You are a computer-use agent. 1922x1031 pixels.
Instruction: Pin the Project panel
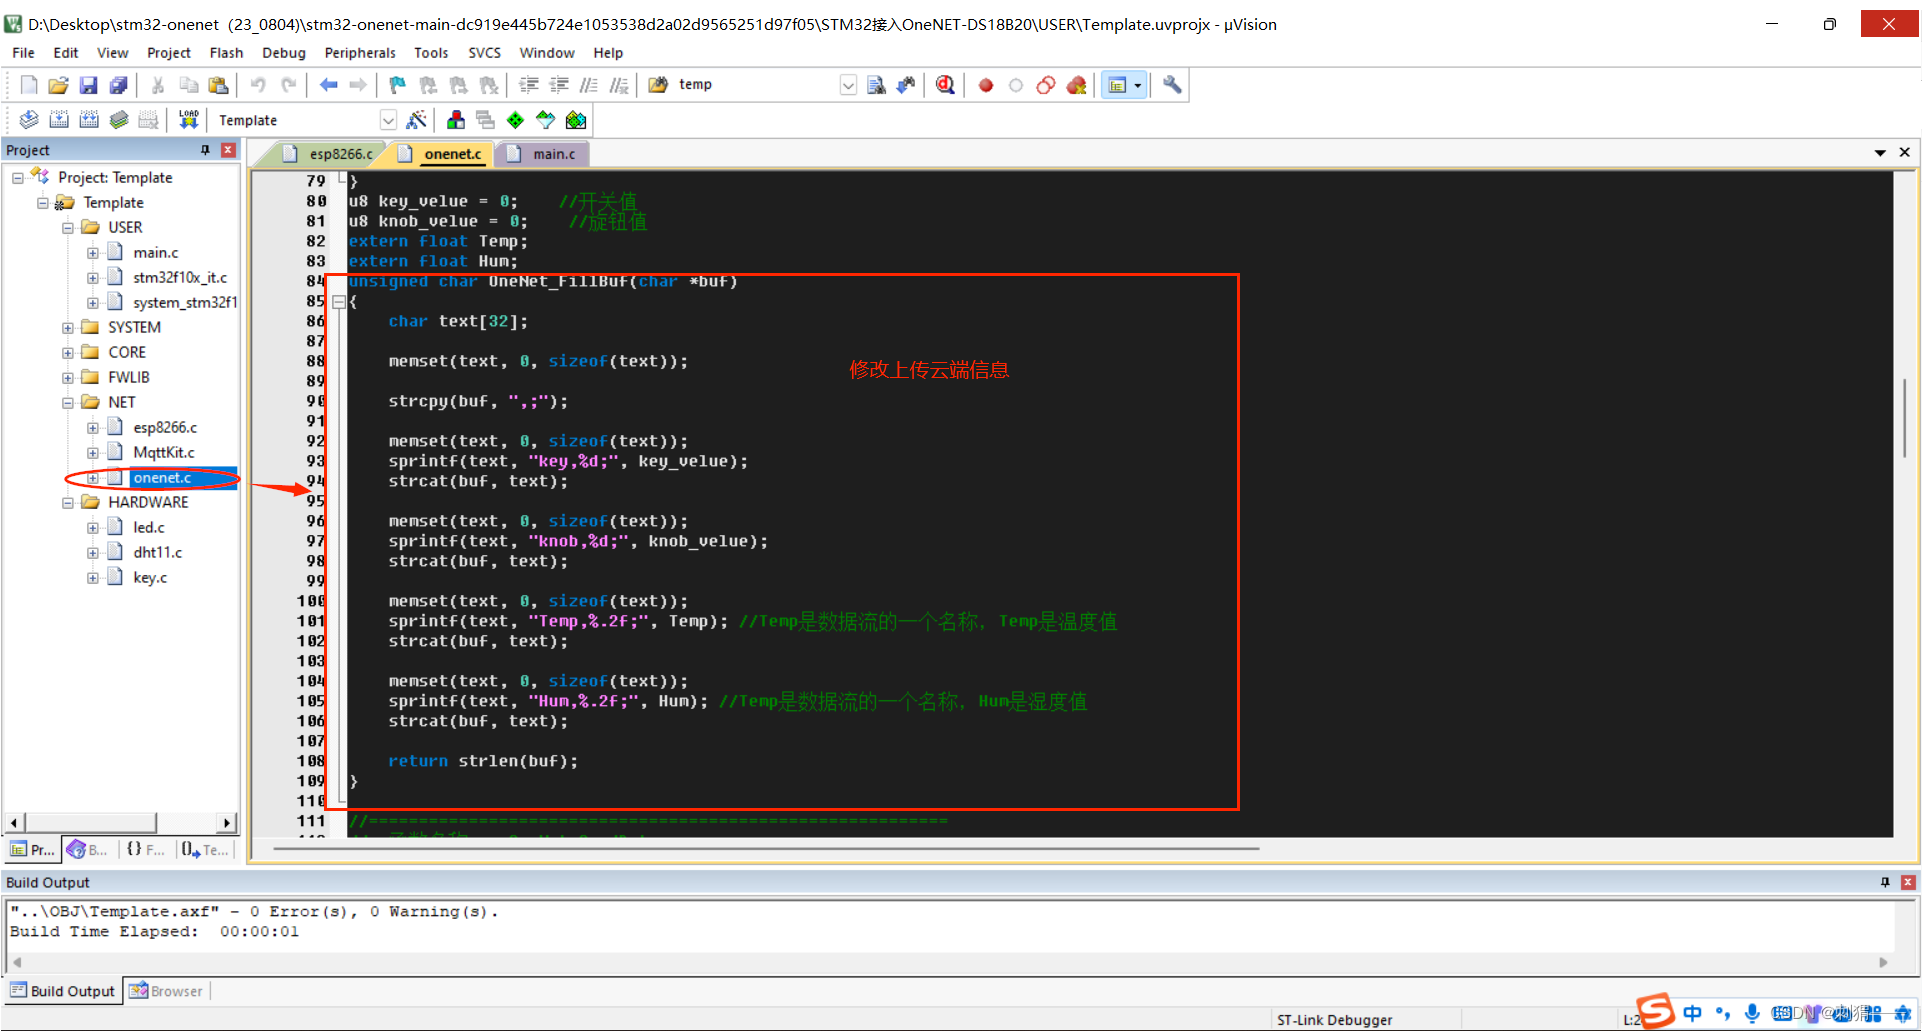205,150
